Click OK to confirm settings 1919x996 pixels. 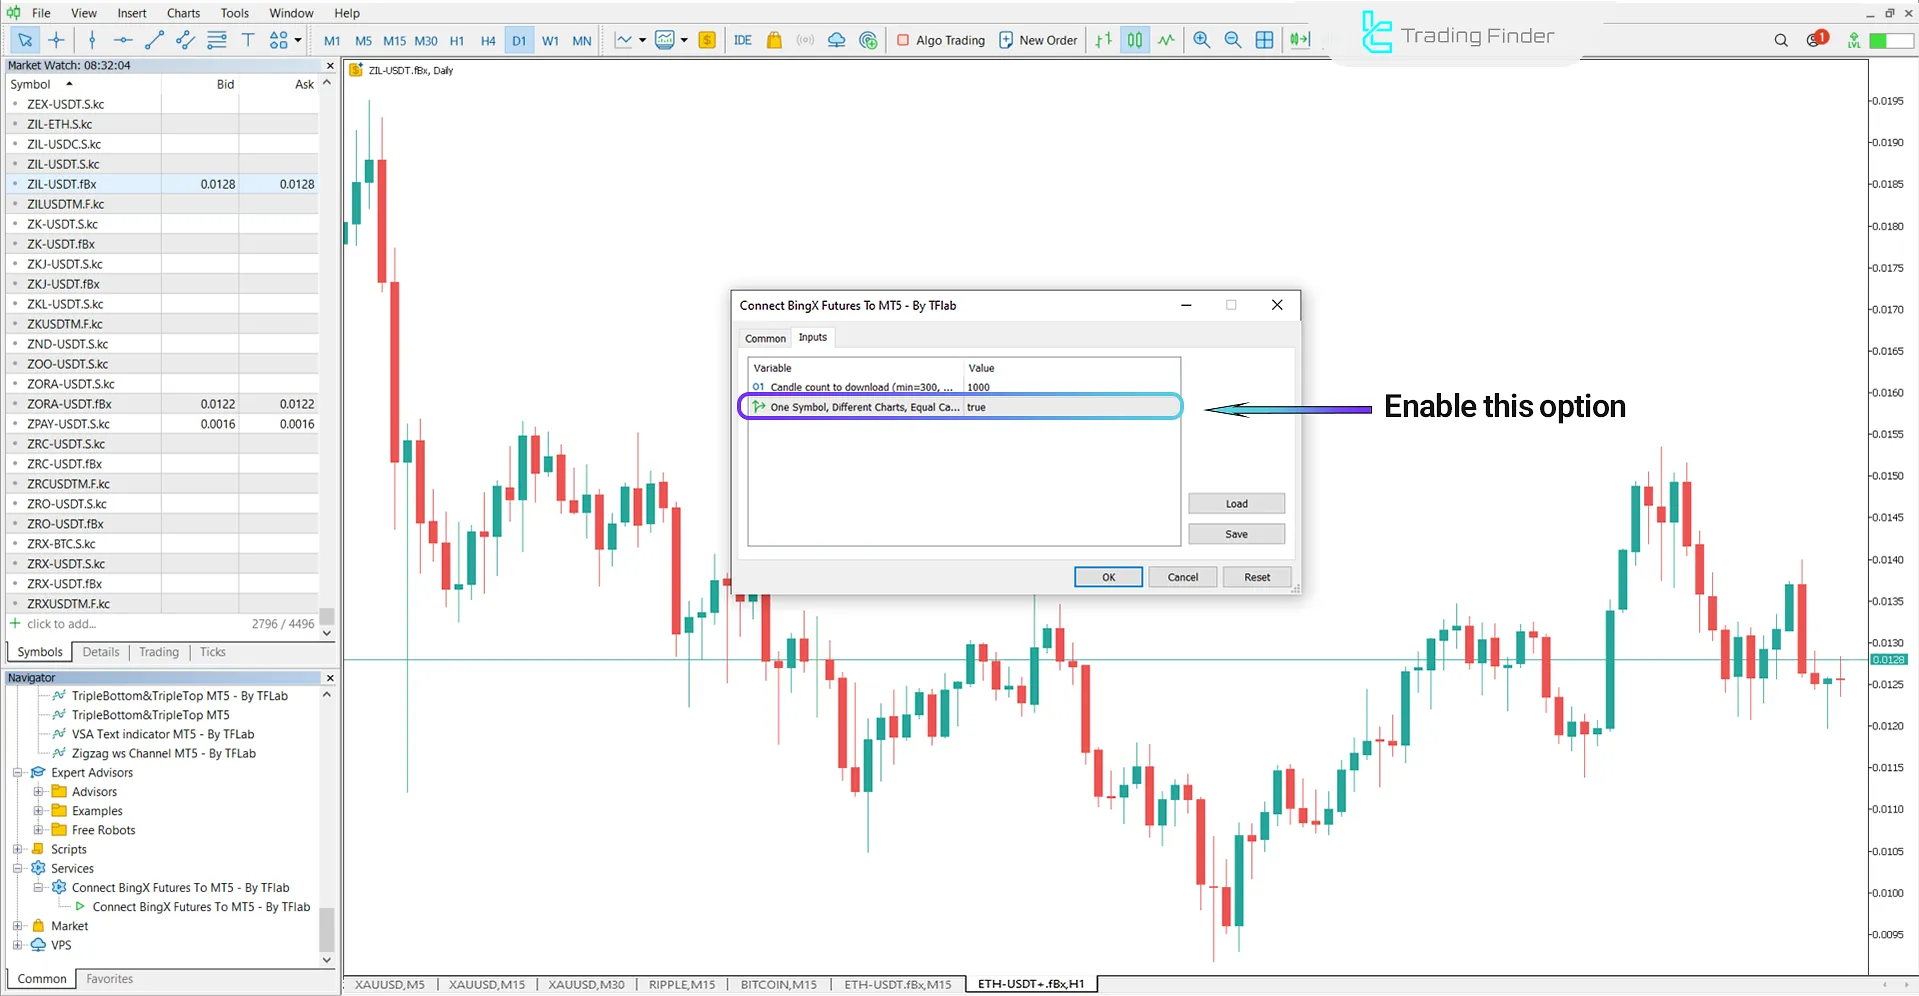[x=1107, y=577]
